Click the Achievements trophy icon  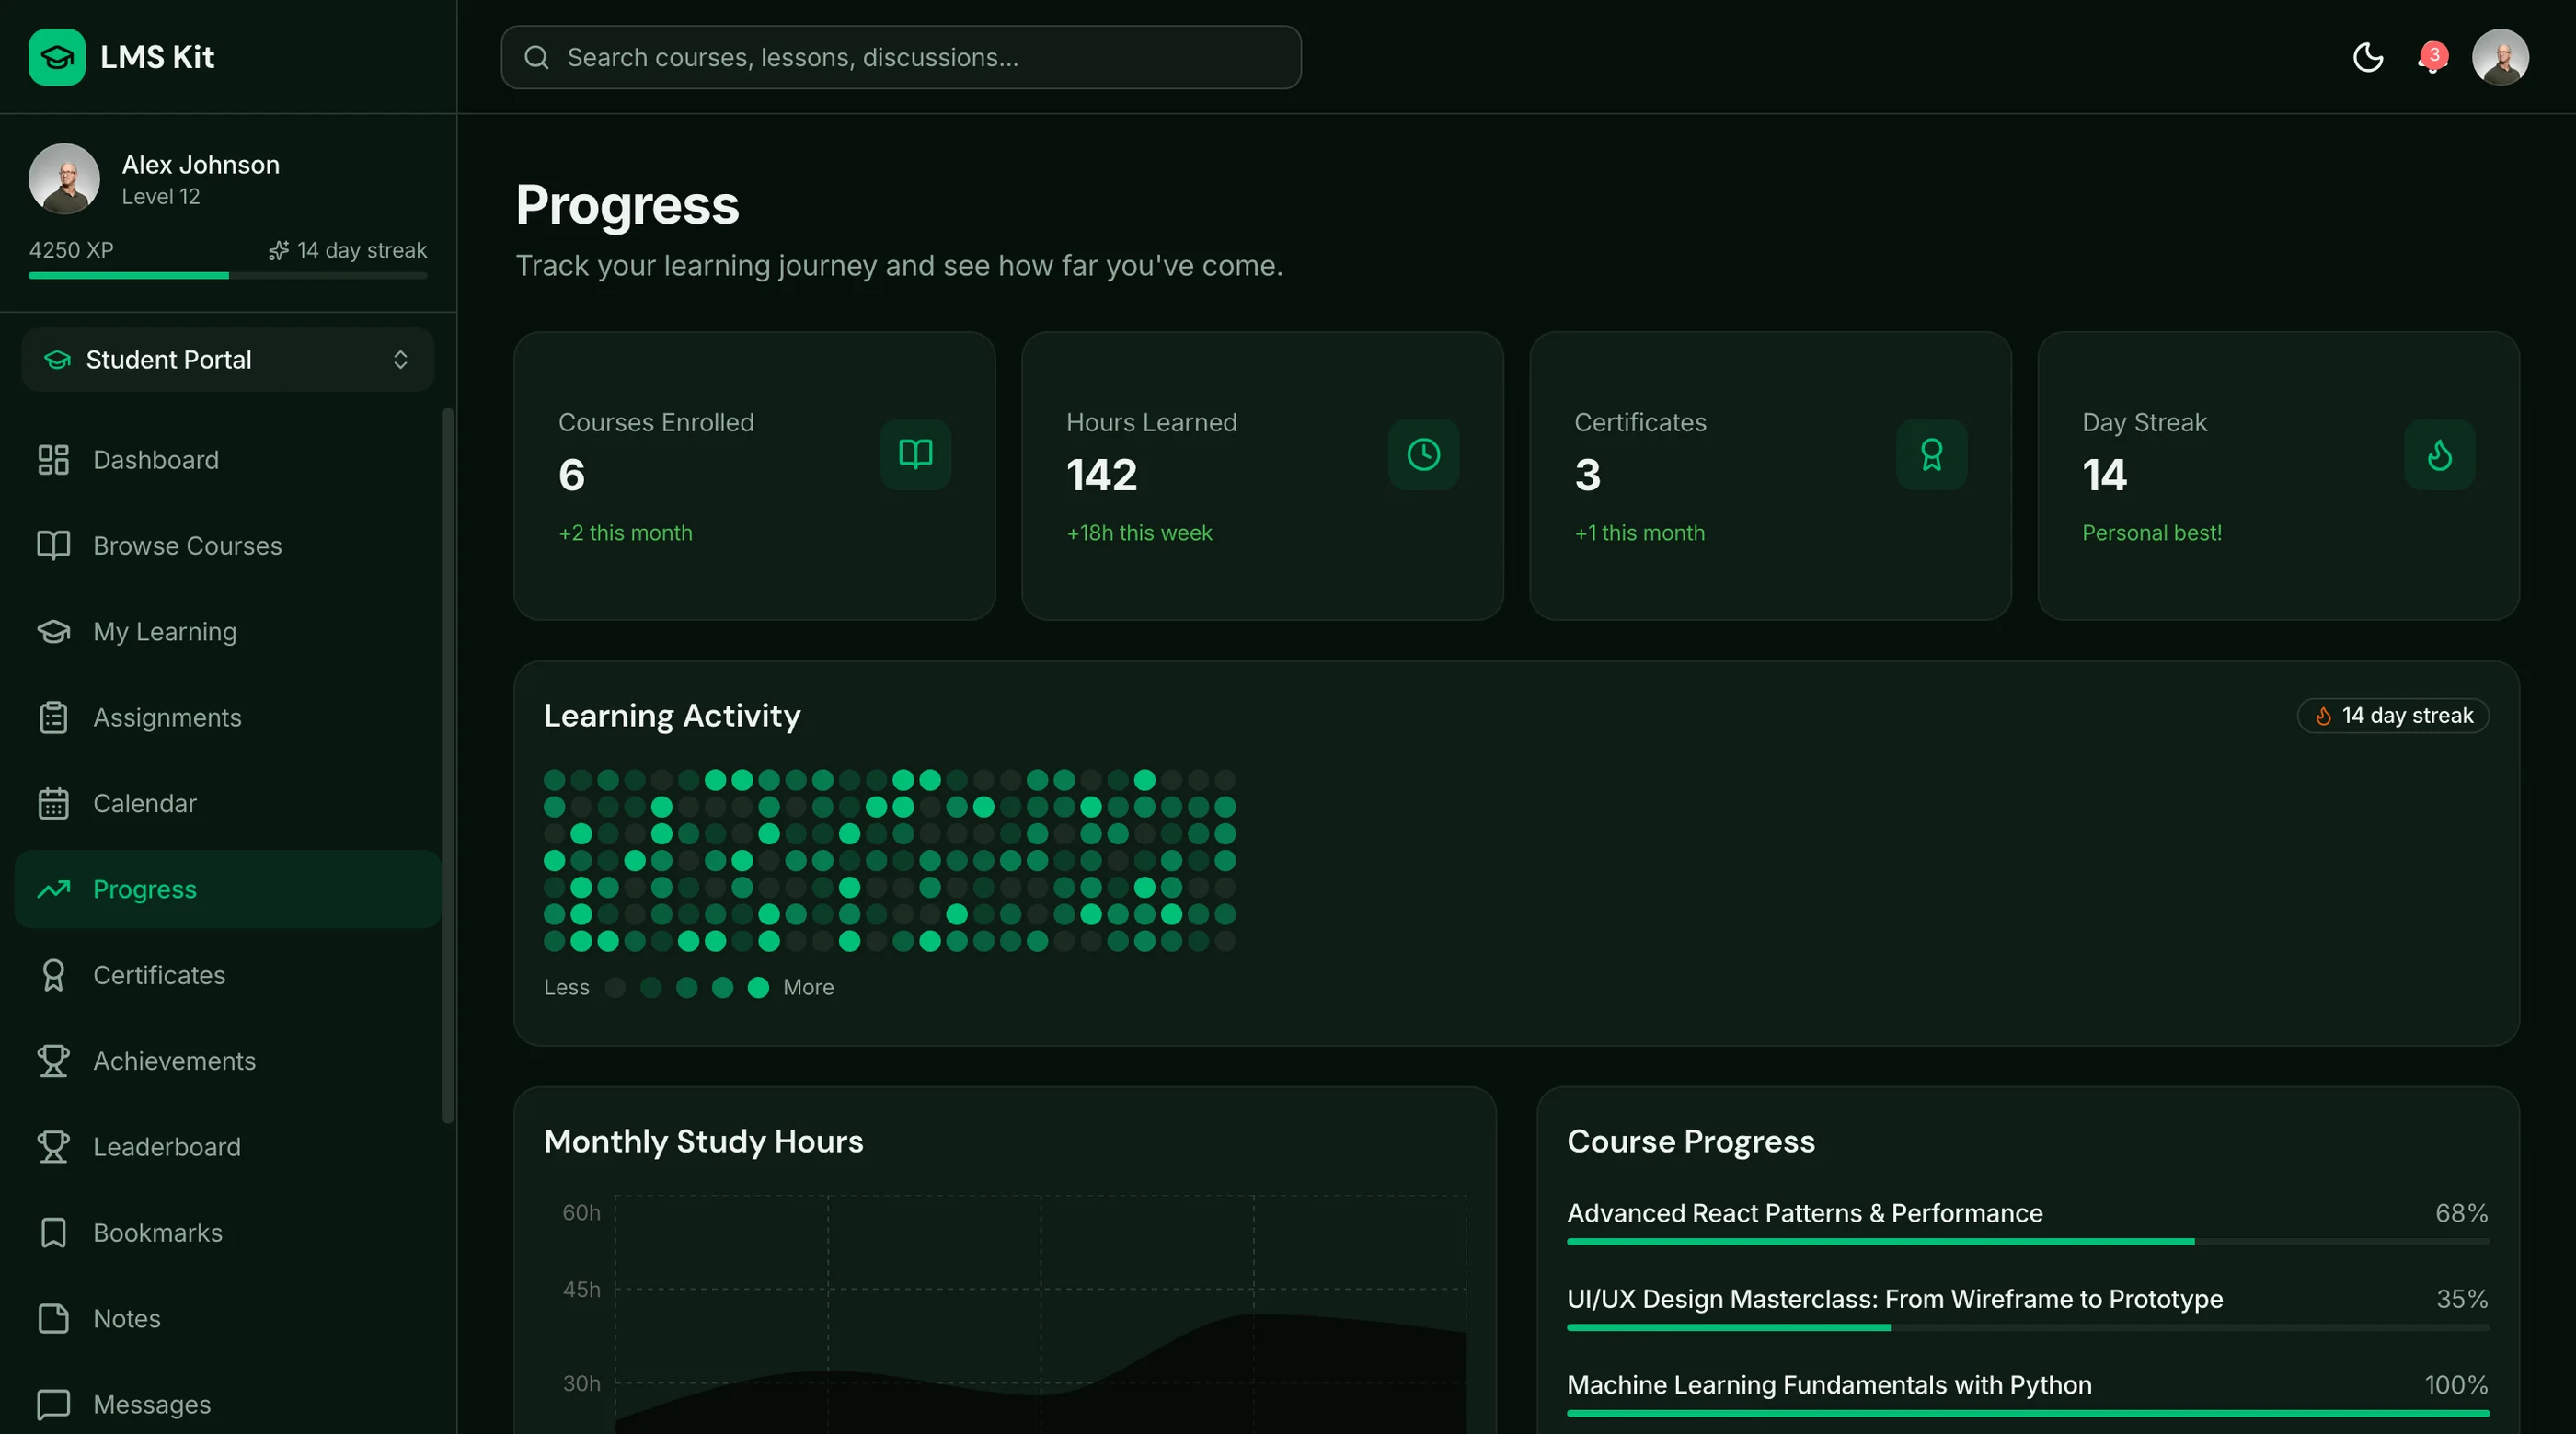[x=53, y=1061]
